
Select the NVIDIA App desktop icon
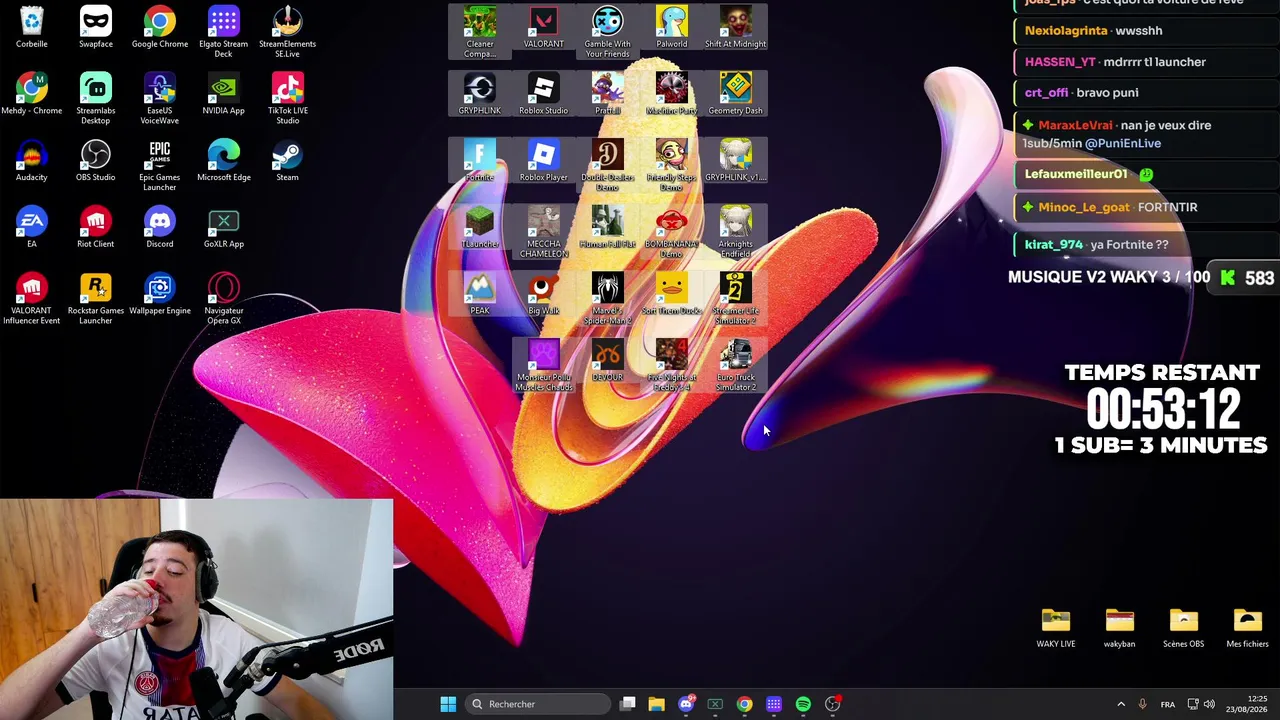click(x=224, y=95)
